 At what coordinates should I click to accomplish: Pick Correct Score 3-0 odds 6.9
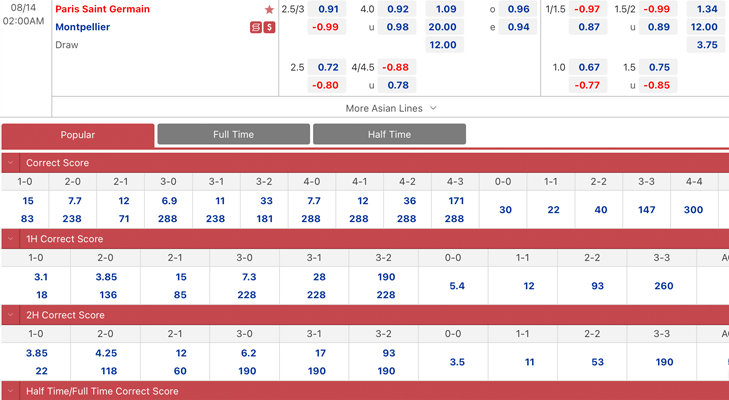[168, 200]
